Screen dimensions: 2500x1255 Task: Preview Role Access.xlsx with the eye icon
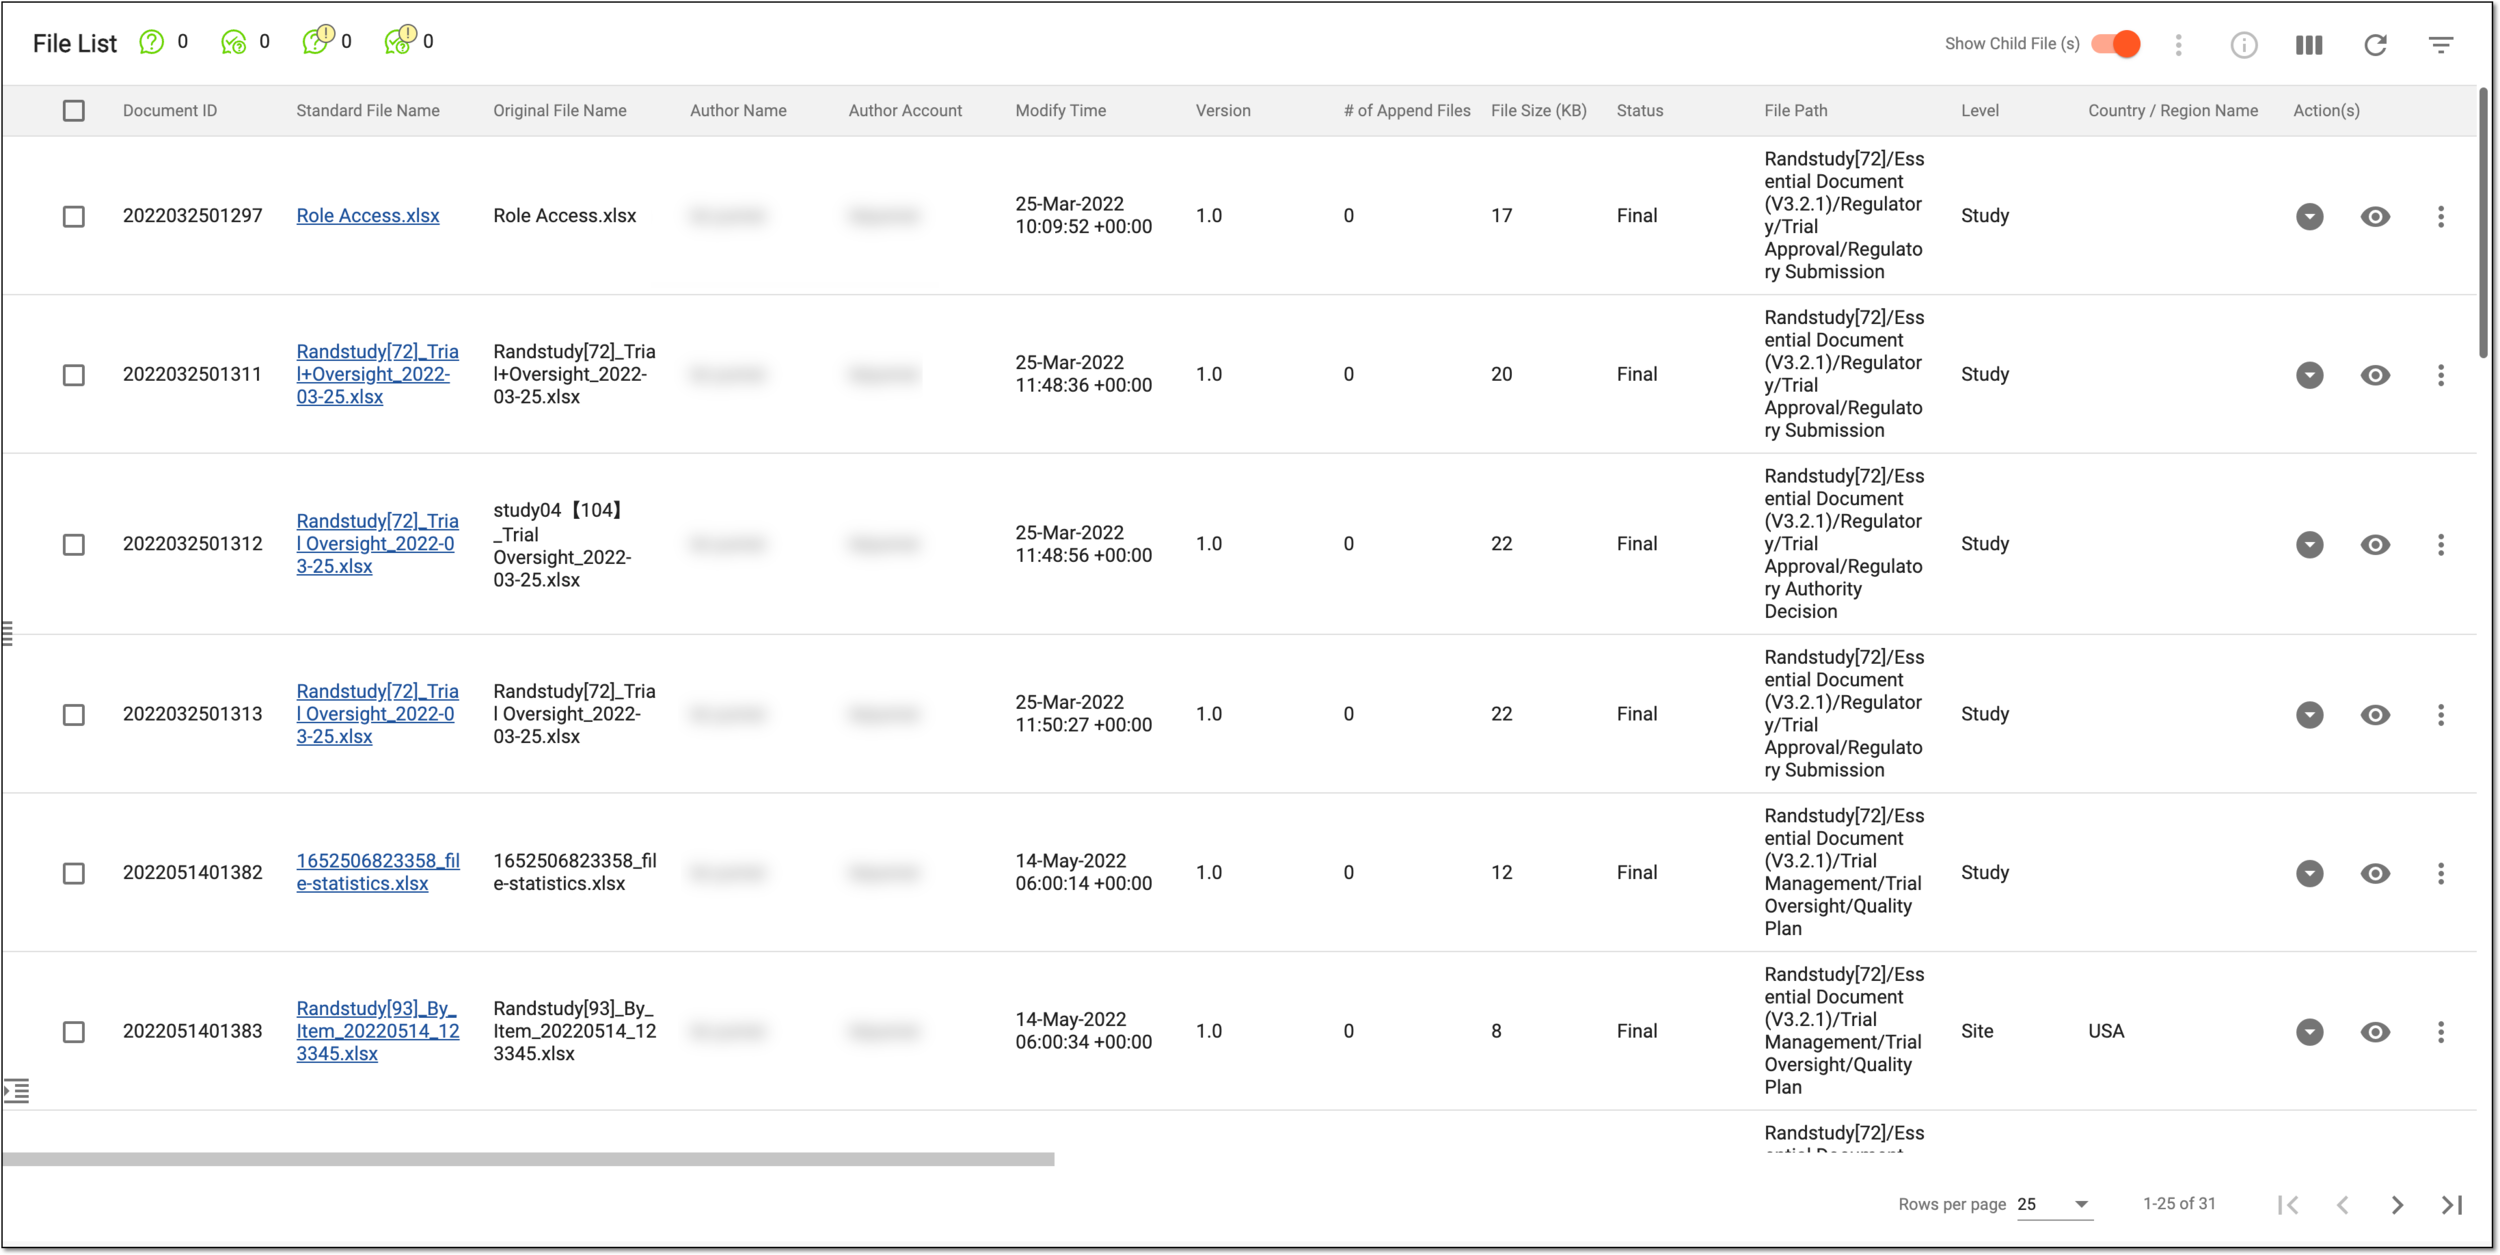(x=2375, y=217)
